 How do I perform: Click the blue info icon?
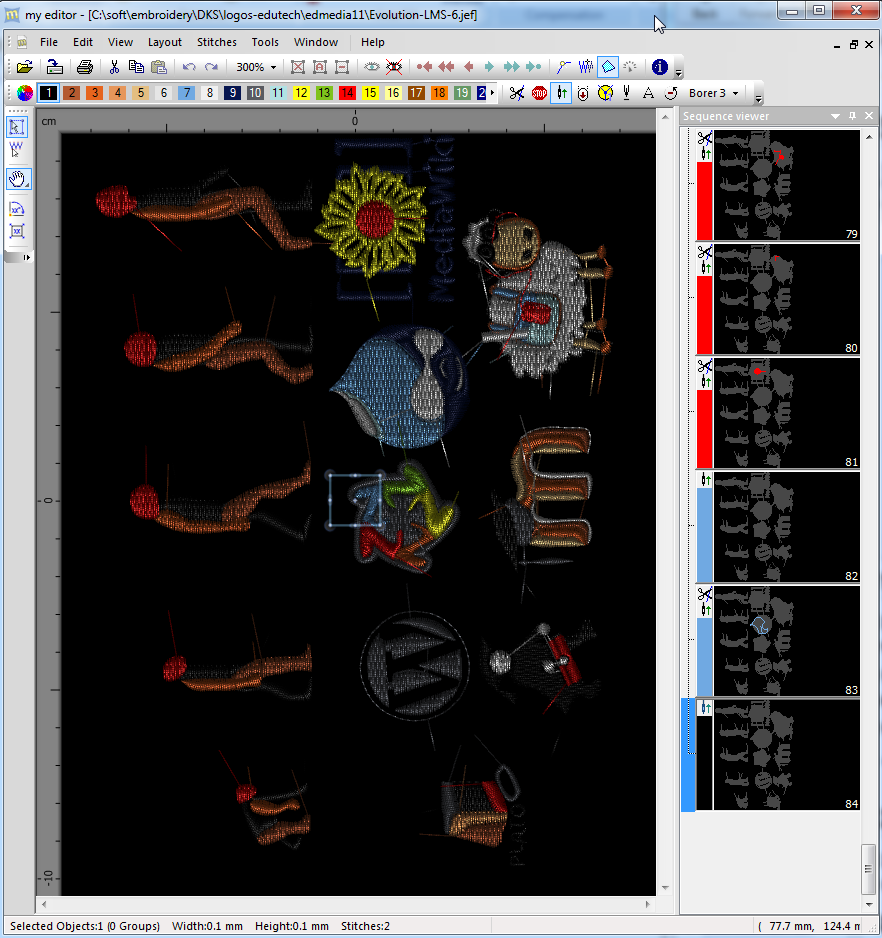click(659, 67)
